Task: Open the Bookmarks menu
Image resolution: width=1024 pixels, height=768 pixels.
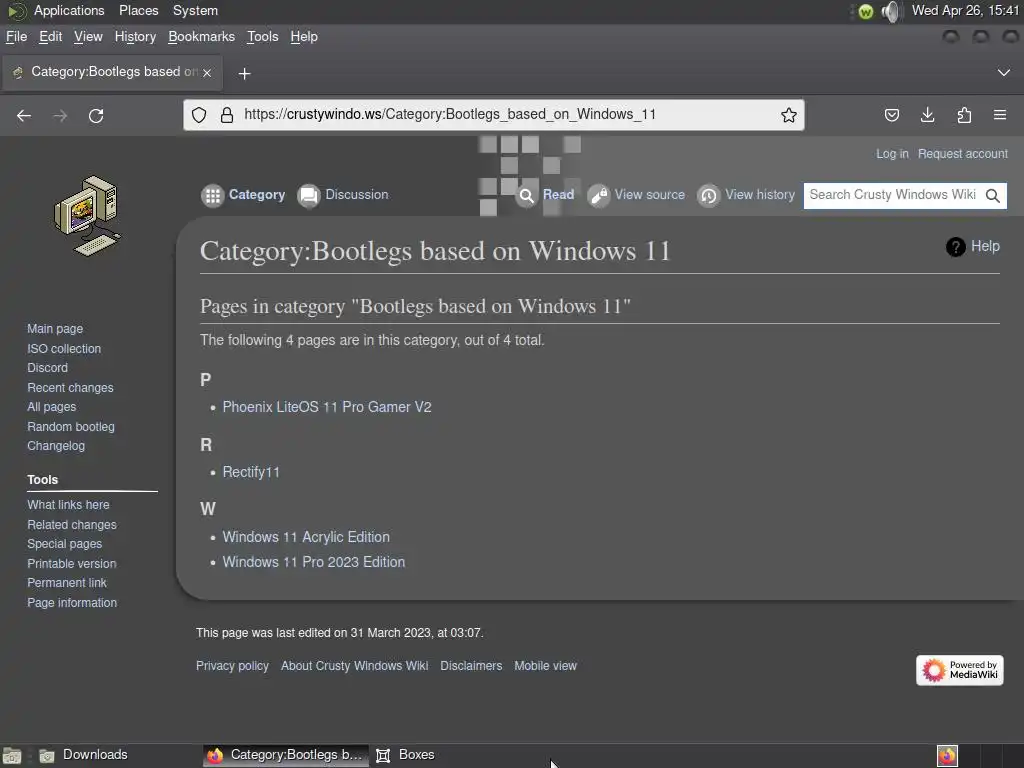Action: tap(201, 37)
